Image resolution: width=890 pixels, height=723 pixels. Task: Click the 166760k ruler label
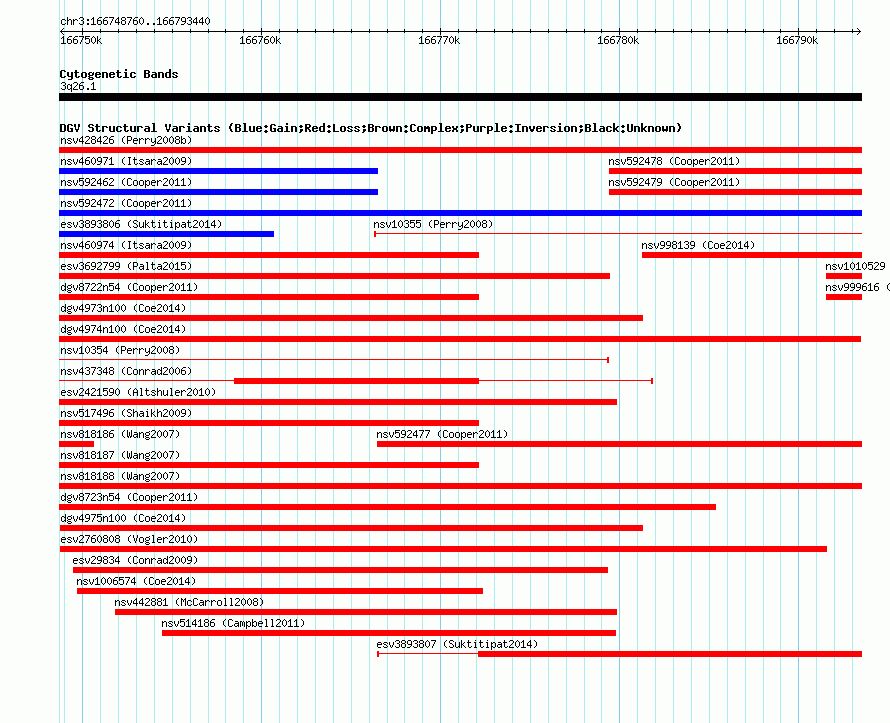tap(260, 40)
